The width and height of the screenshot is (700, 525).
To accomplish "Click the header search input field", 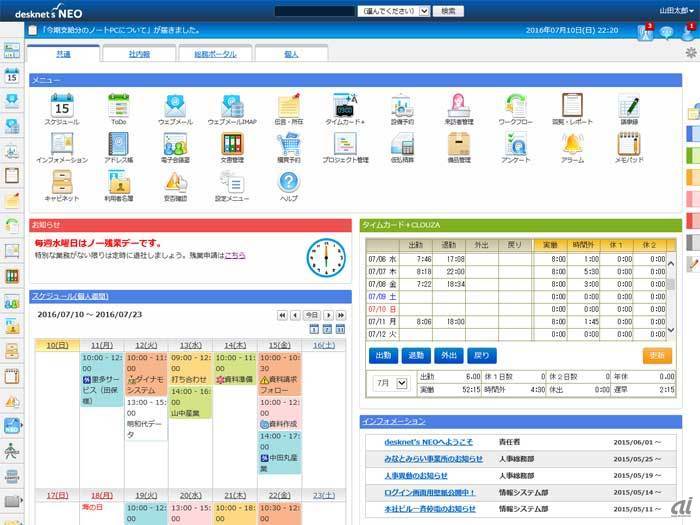I will (x=314, y=11).
